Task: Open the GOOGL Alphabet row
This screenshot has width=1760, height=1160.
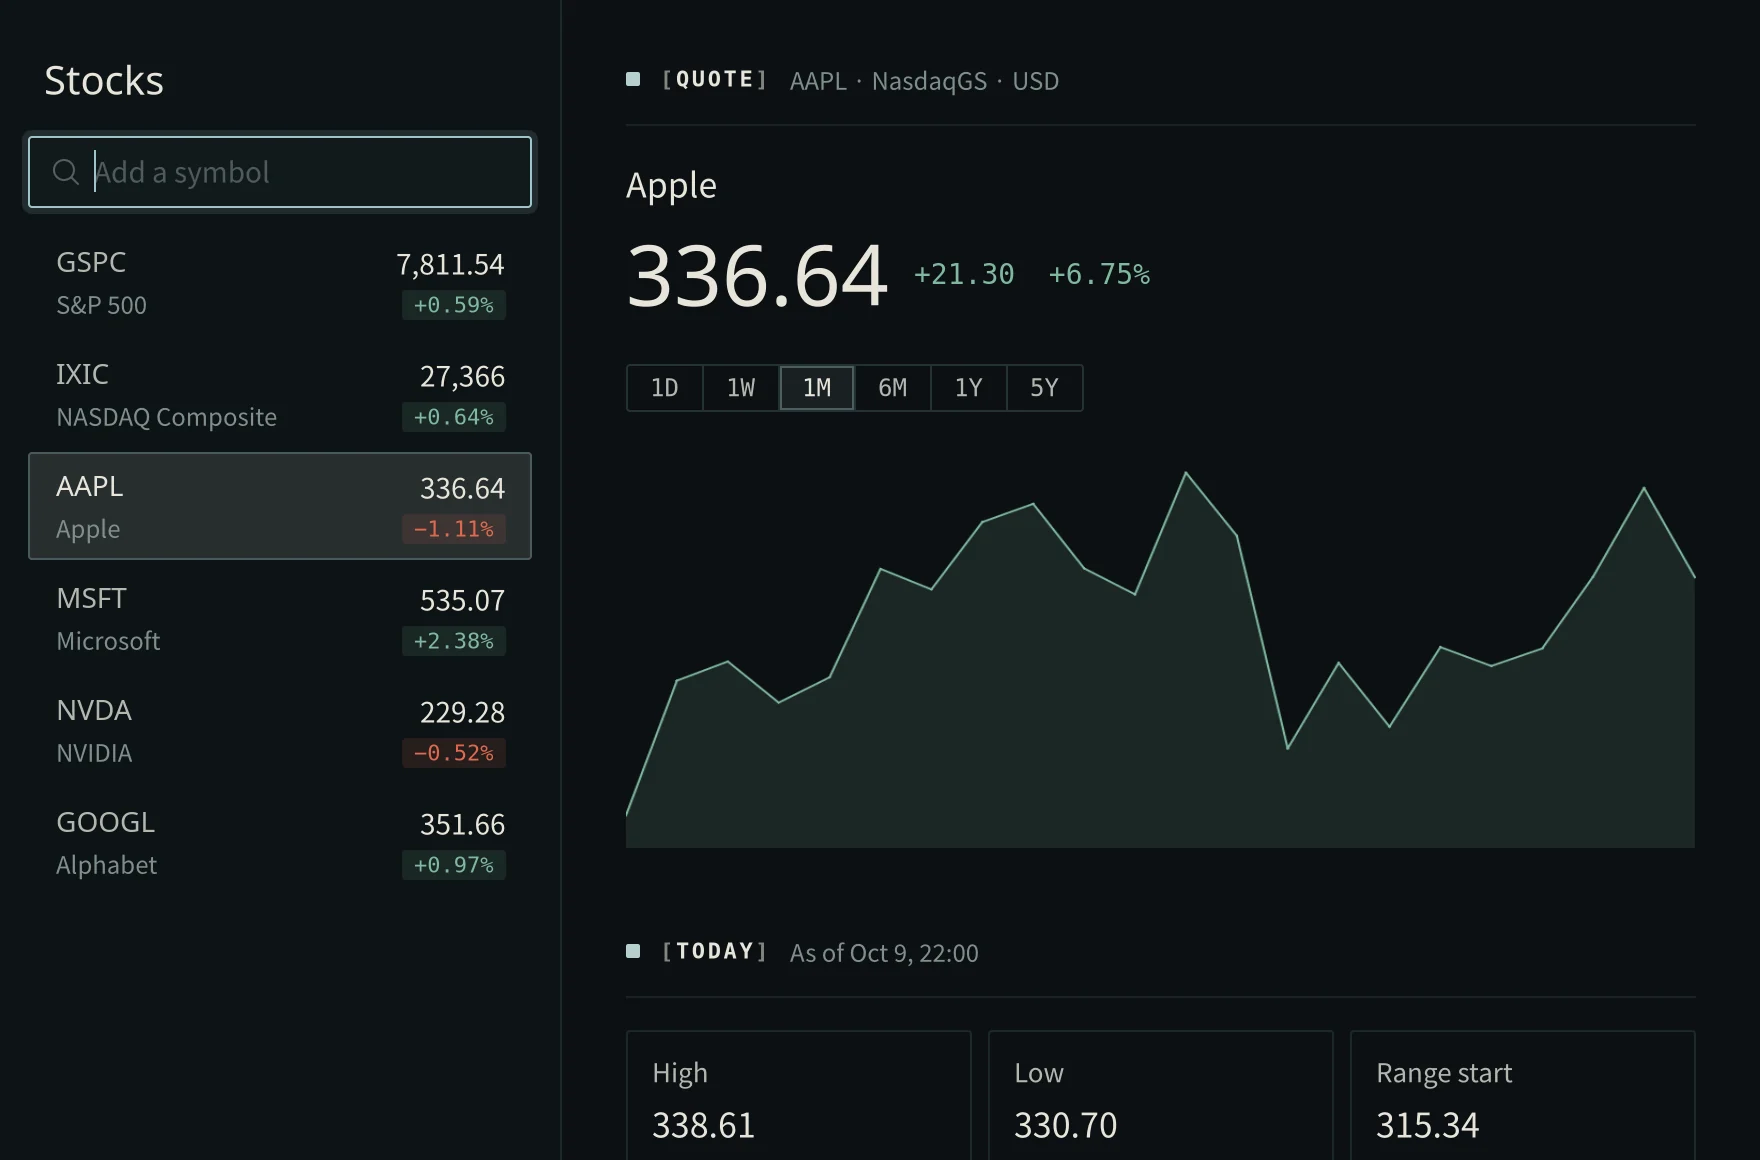Action: [280, 842]
